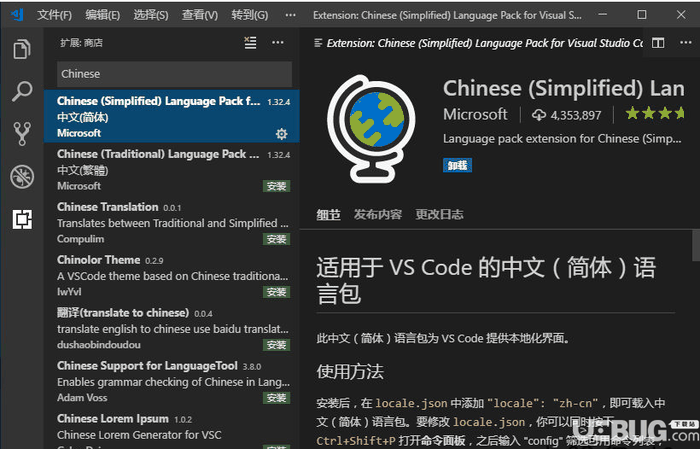
Task: Click the Chinese search box in extensions
Action: pos(175,74)
